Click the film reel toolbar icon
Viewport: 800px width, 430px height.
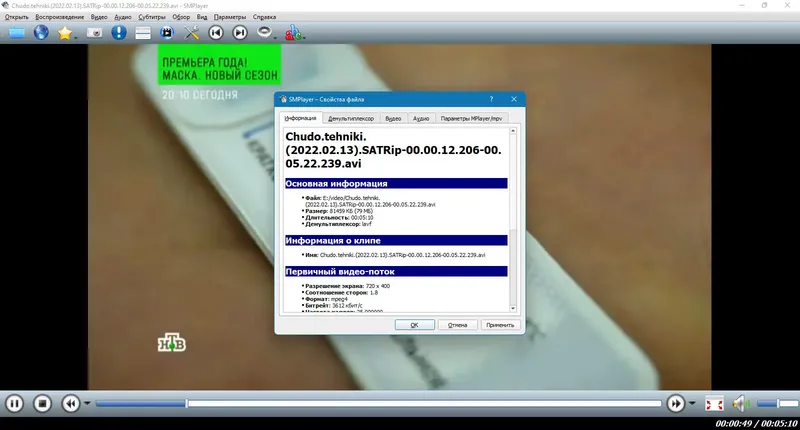tap(167, 33)
